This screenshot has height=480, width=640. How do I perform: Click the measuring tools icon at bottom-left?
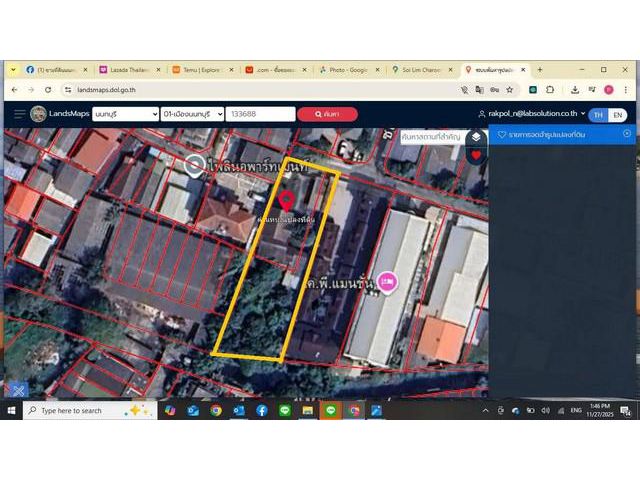click(x=16, y=390)
